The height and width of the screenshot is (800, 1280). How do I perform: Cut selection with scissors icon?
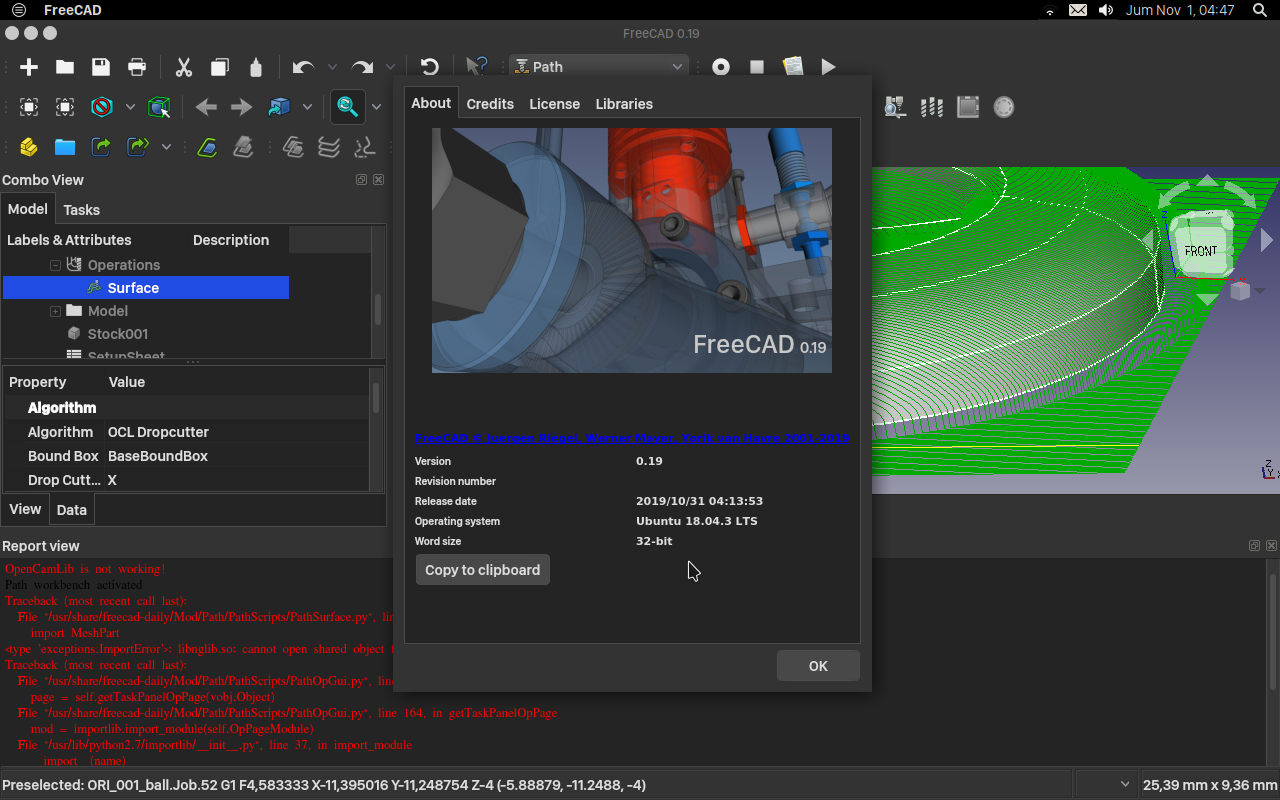pyautogui.click(x=184, y=67)
